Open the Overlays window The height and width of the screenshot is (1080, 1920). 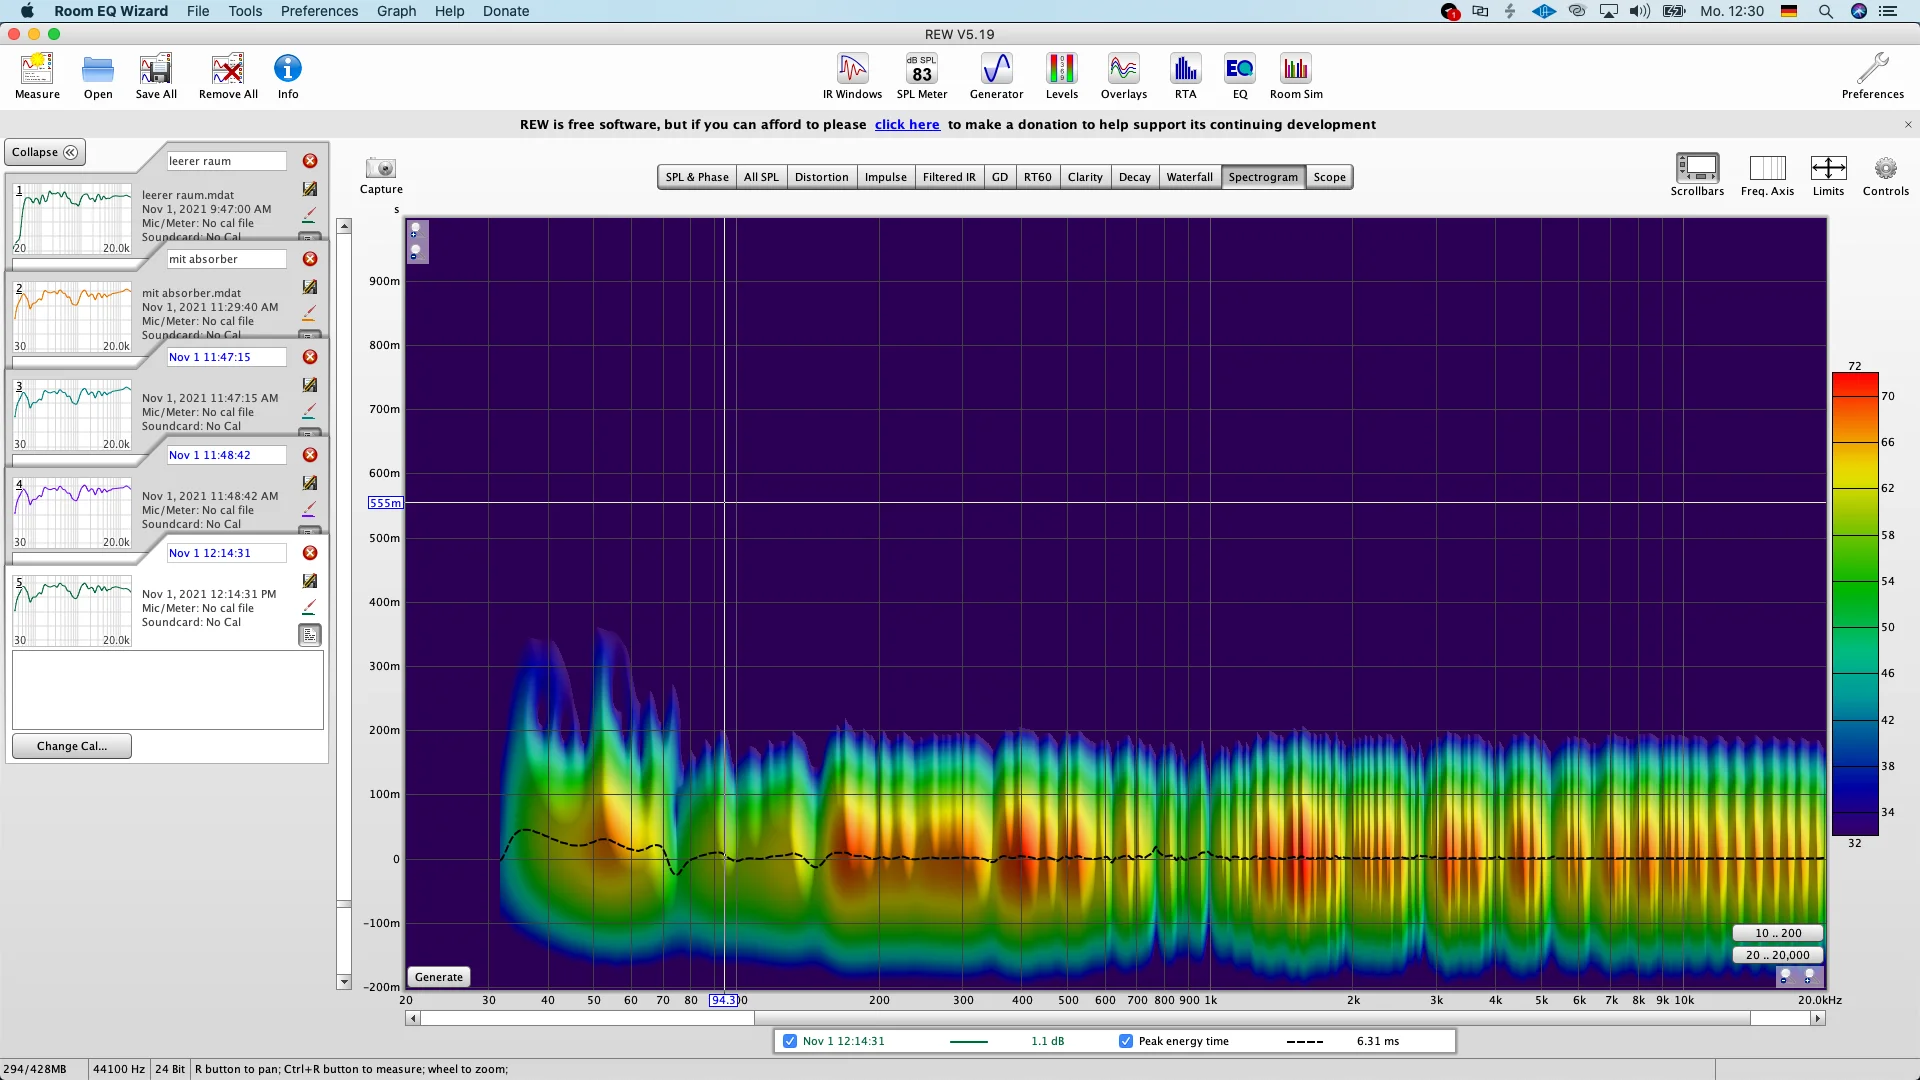1124,76
